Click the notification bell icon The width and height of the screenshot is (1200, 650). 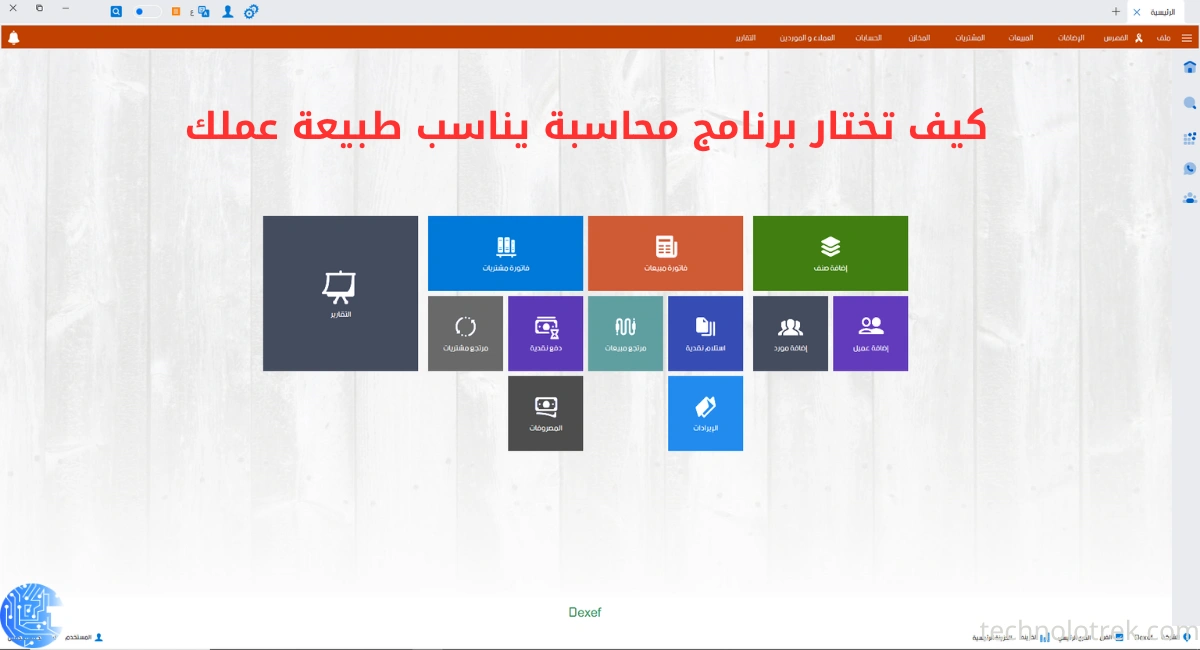point(14,38)
